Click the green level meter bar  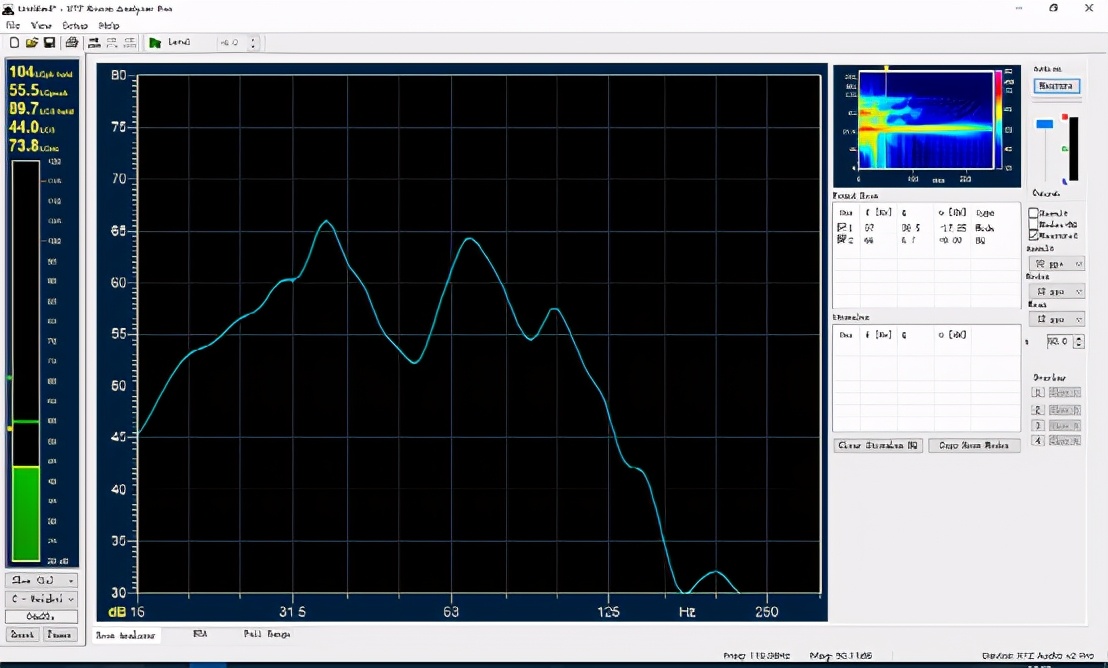point(26,513)
